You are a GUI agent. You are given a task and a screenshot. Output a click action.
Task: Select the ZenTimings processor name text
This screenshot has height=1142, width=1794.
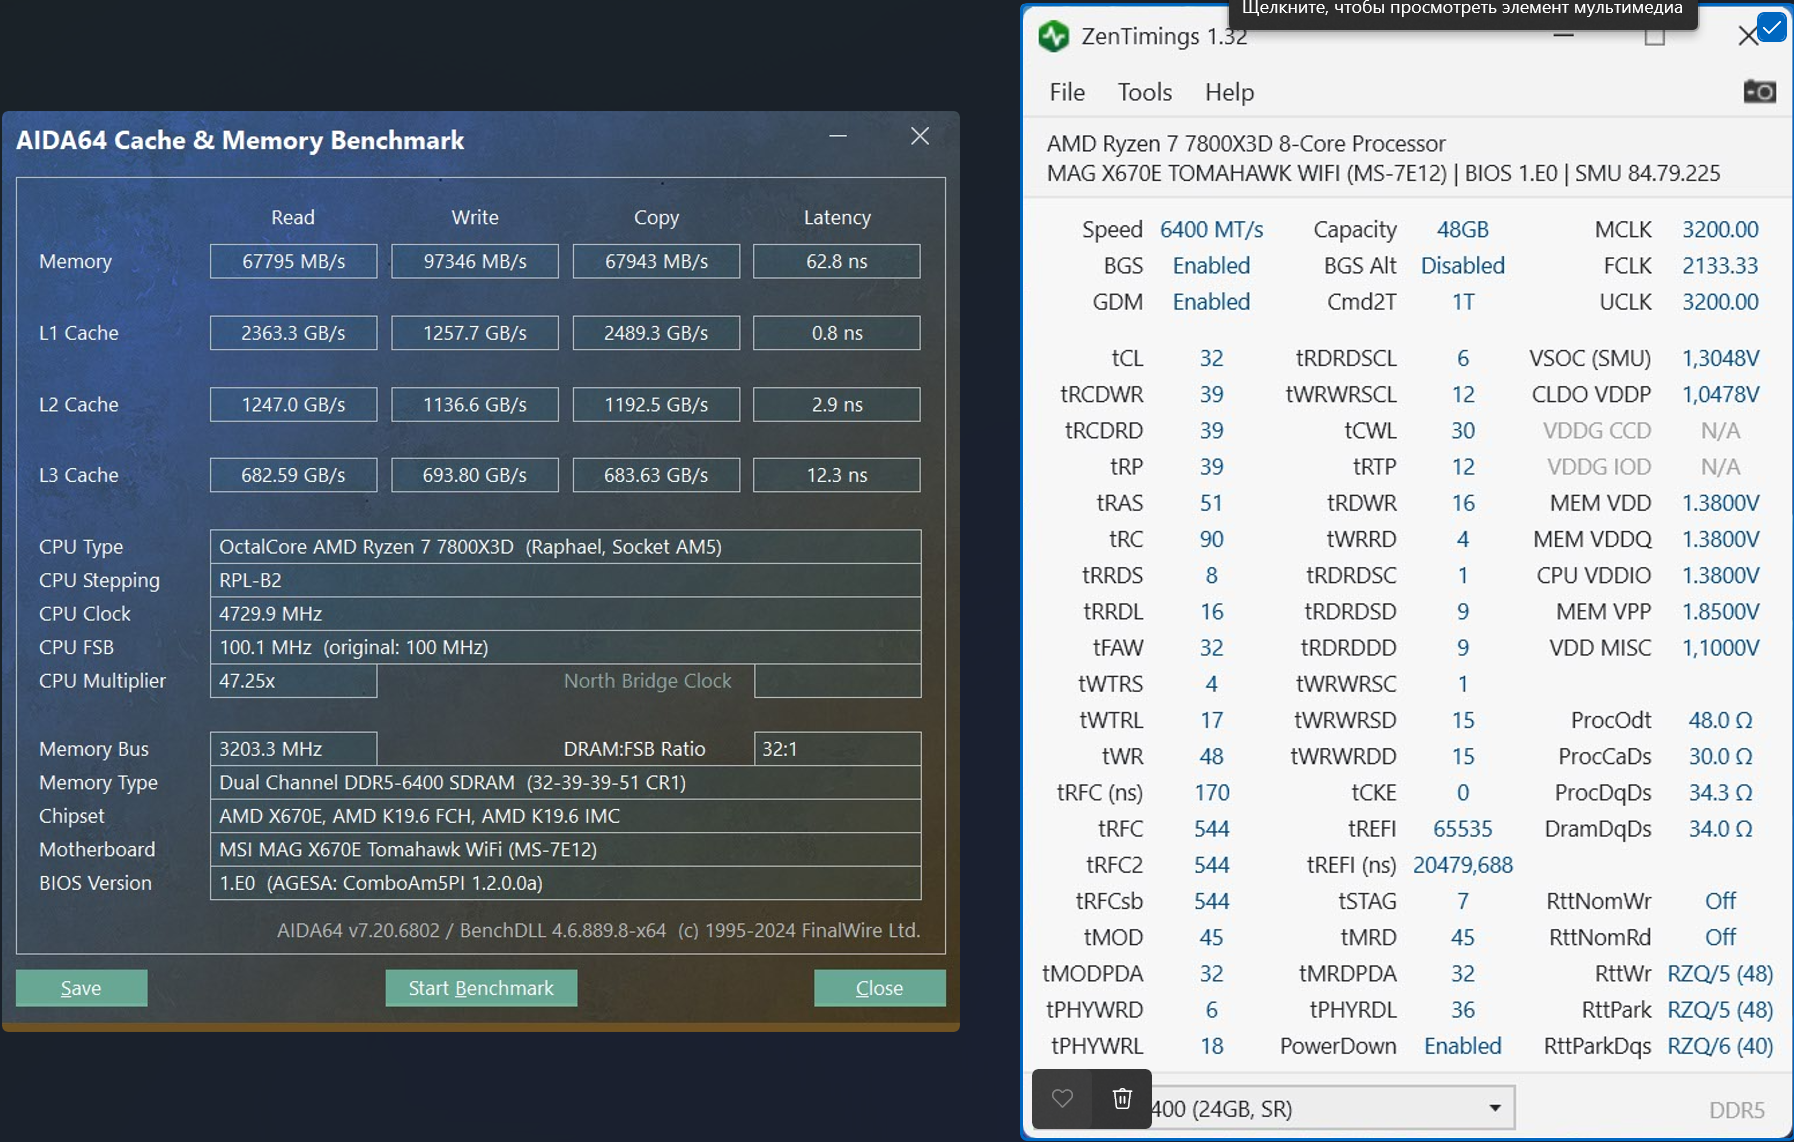[1246, 143]
